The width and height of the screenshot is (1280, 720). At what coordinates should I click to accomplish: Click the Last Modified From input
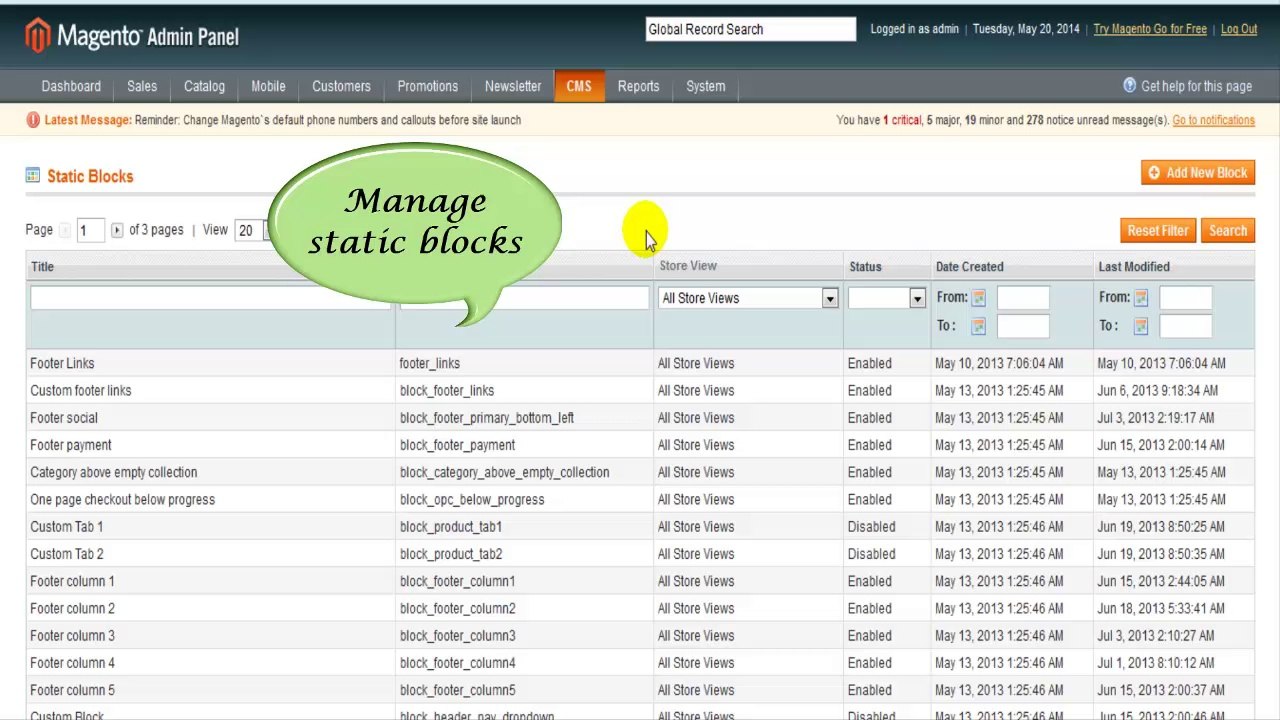pyautogui.click(x=1186, y=297)
